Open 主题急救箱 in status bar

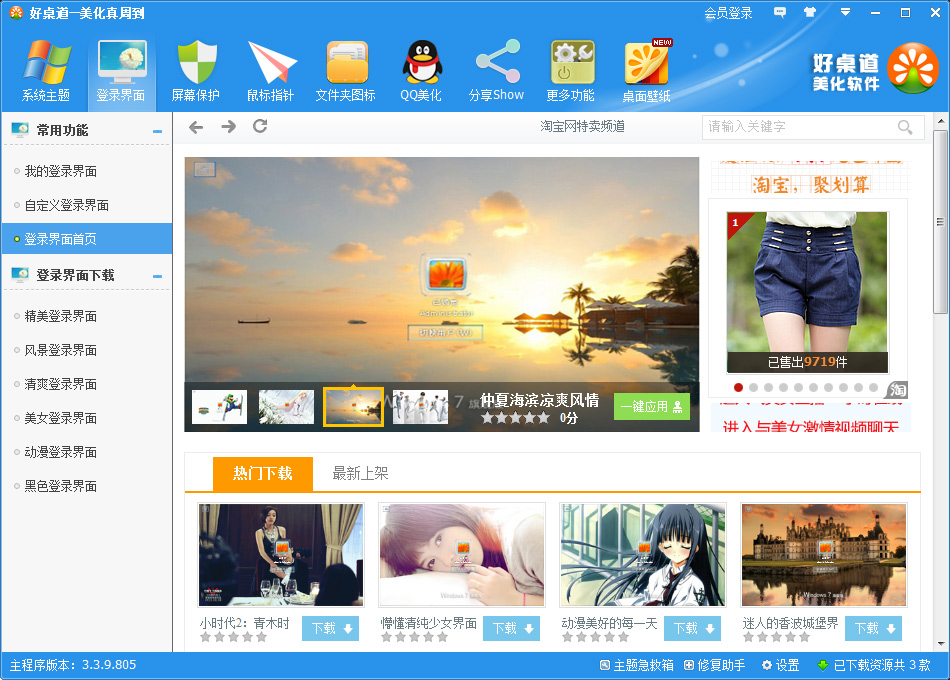[637, 665]
